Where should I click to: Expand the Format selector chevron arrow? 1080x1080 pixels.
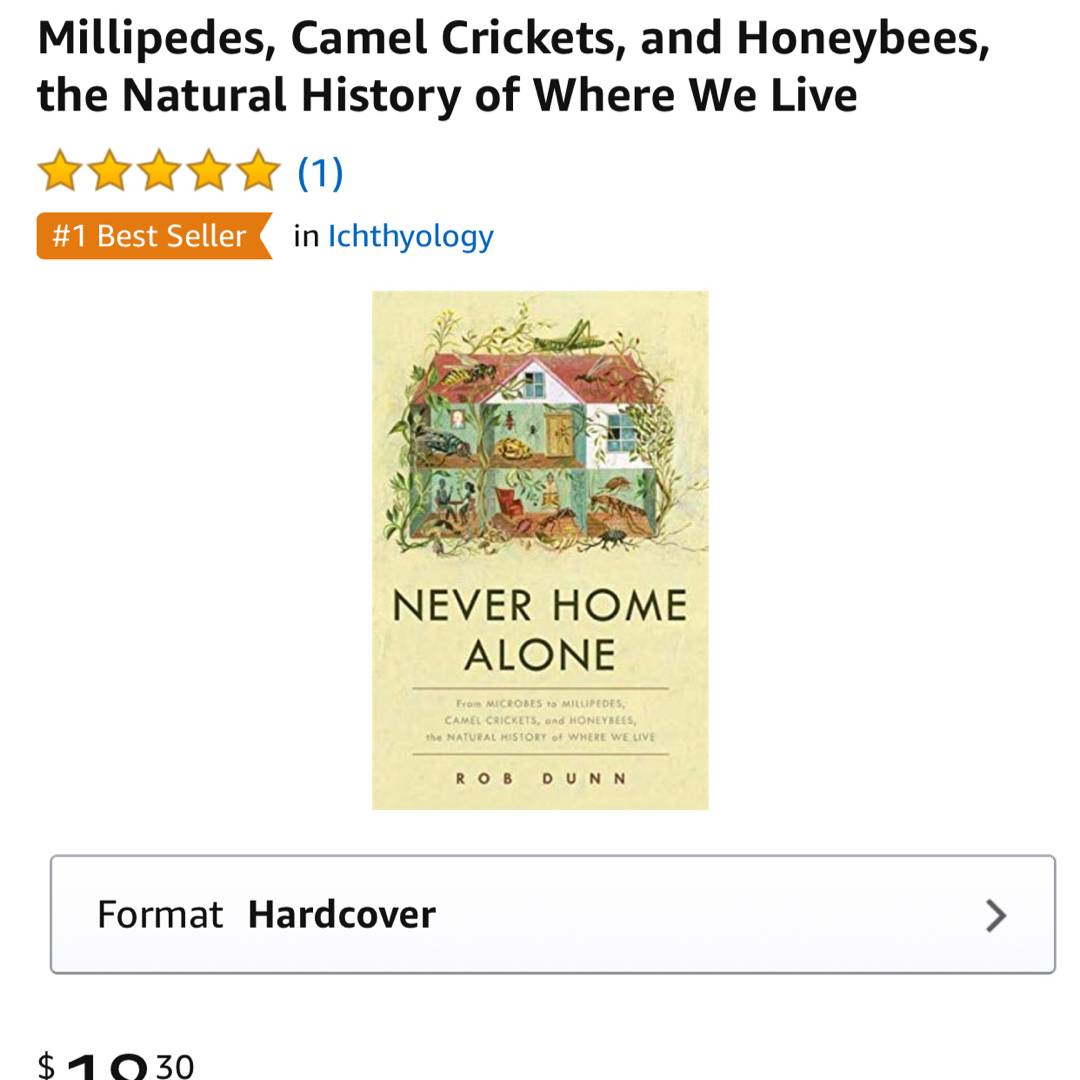[x=995, y=915]
